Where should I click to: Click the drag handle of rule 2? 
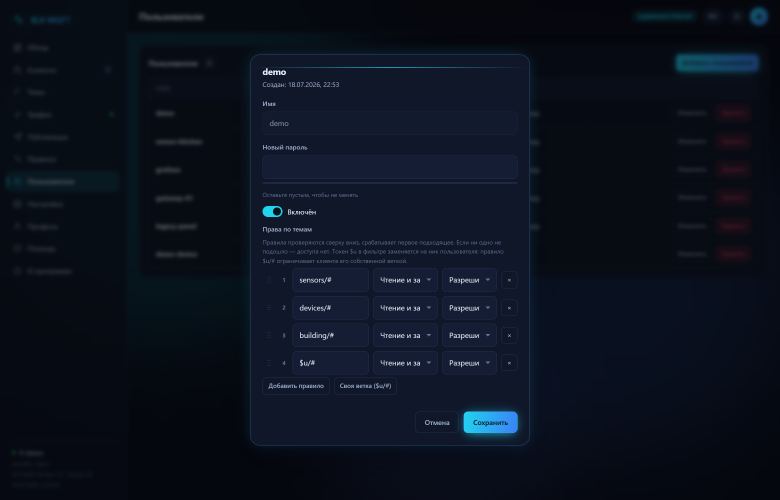click(x=269, y=308)
